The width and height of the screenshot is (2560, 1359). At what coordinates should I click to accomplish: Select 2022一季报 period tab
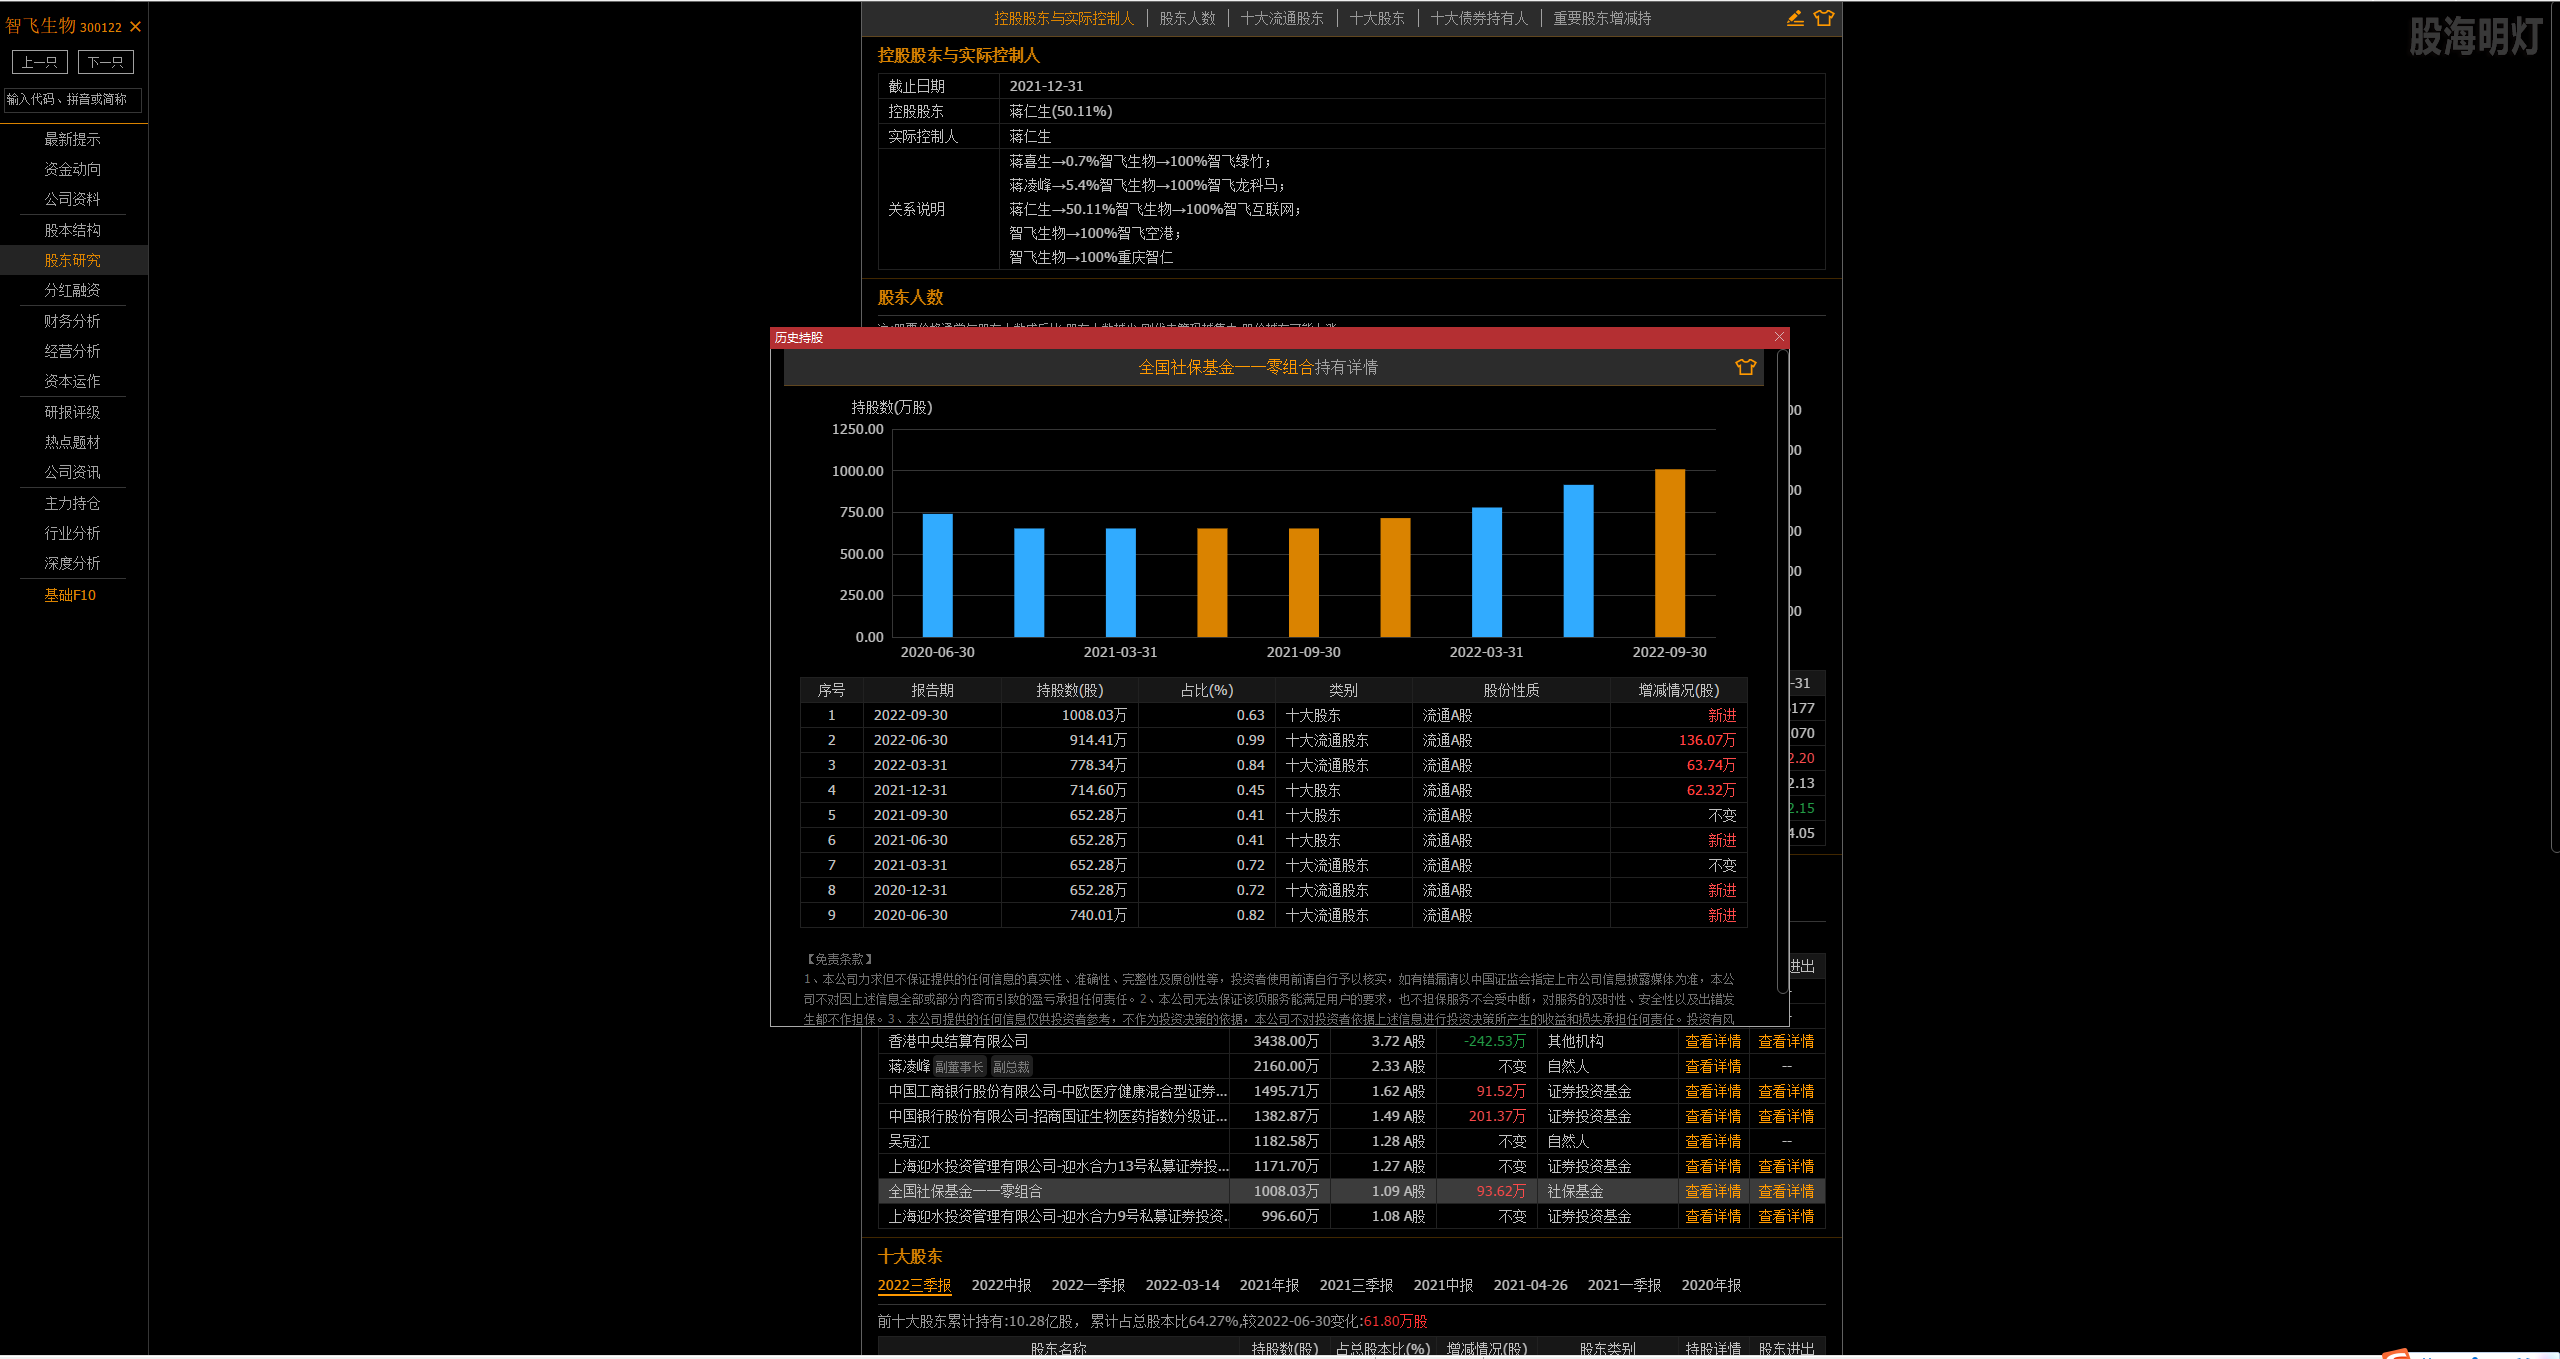pyautogui.click(x=1088, y=1285)
